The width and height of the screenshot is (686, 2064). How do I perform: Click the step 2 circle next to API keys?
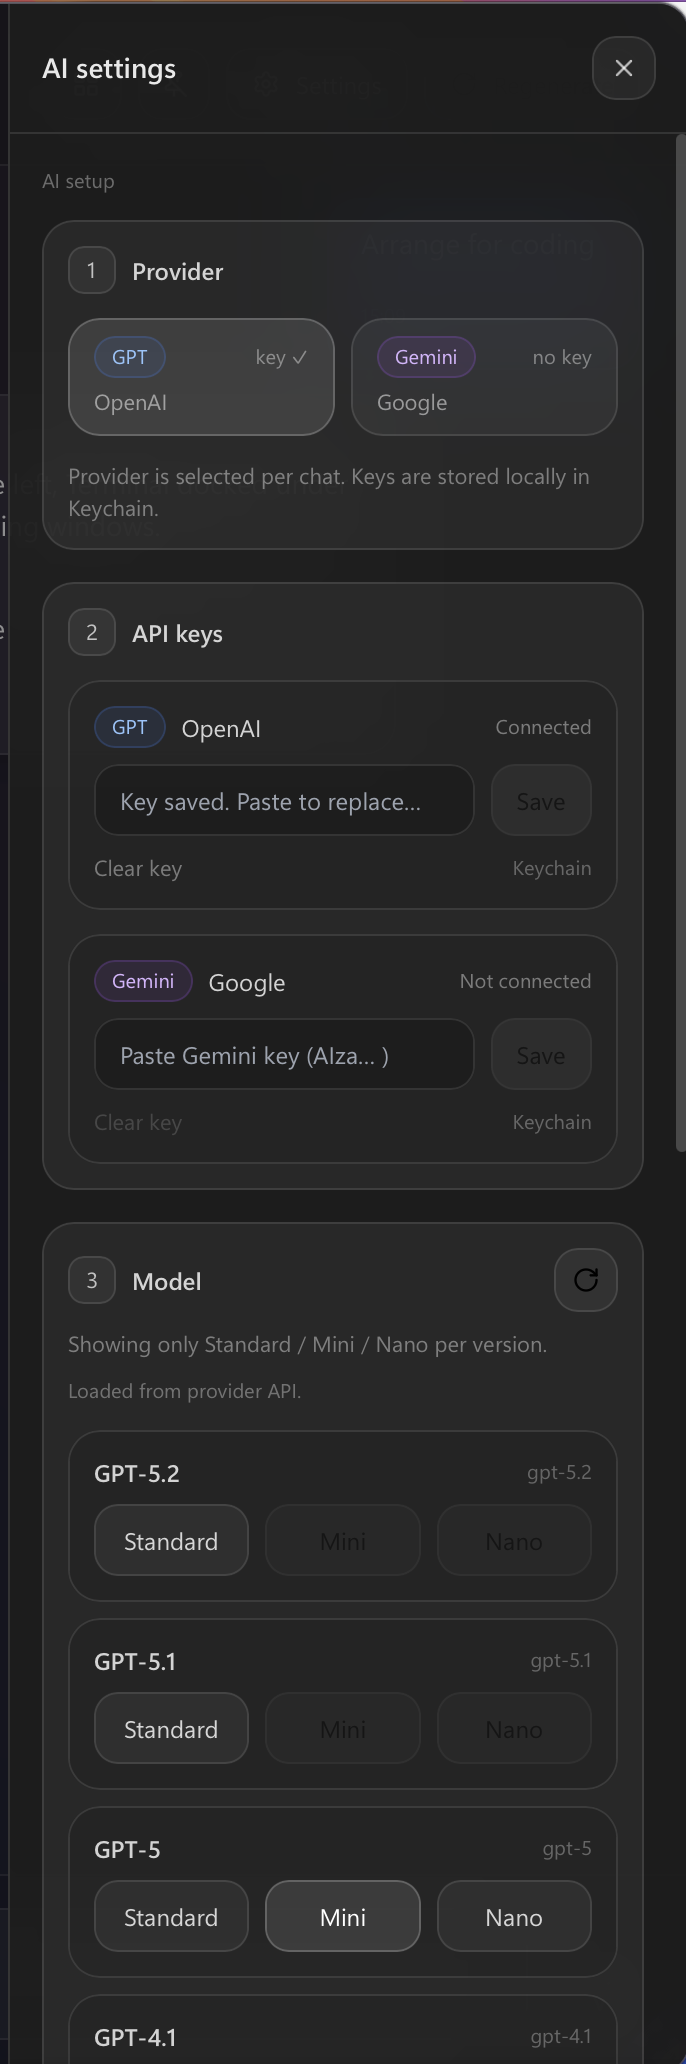pos(91,632)
